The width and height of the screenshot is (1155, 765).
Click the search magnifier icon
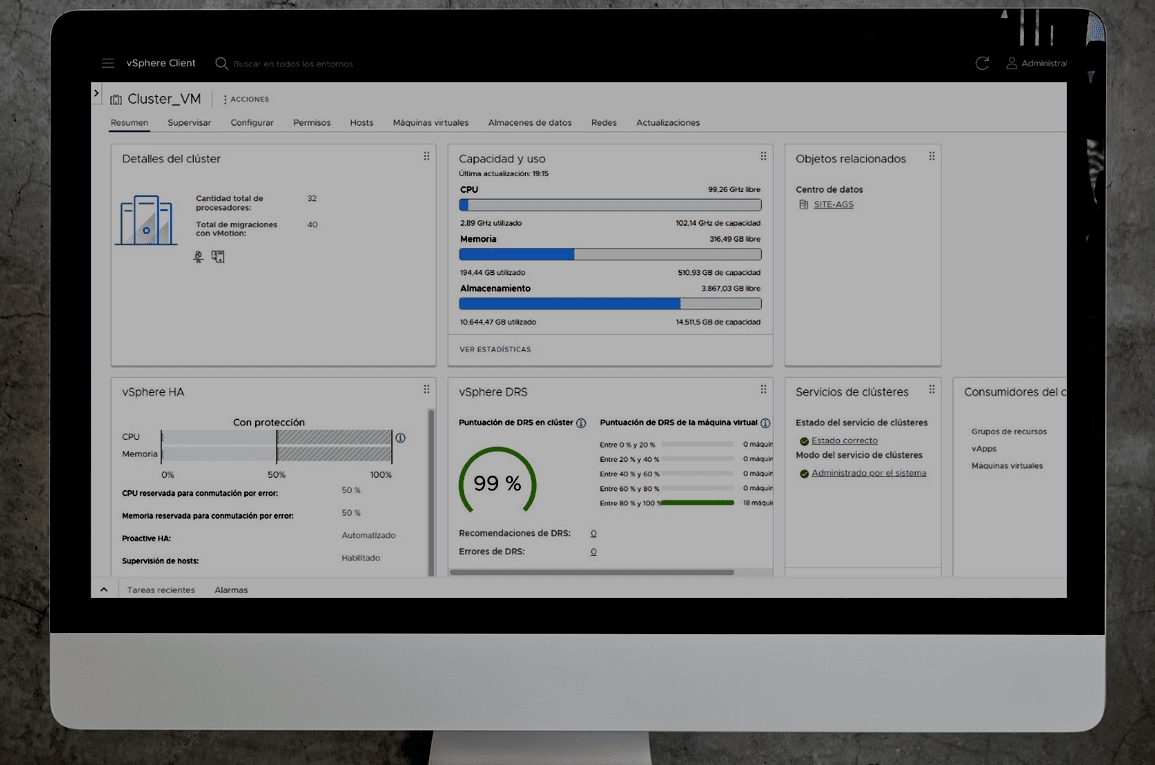click(221, 63)
